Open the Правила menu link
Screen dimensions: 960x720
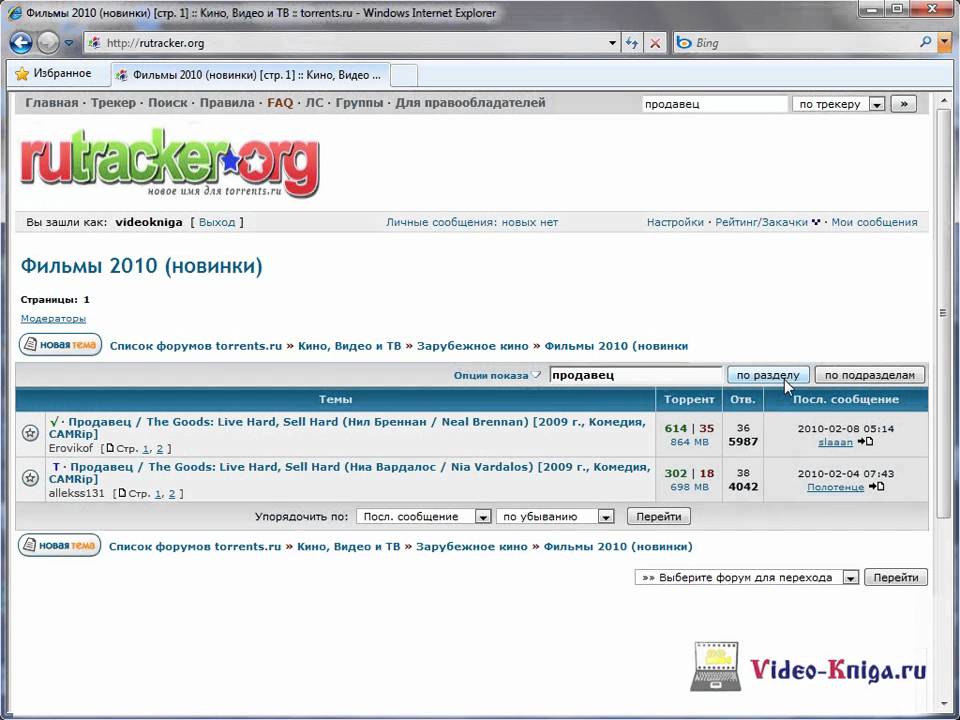pyautogui.click(x=227, y=103)
